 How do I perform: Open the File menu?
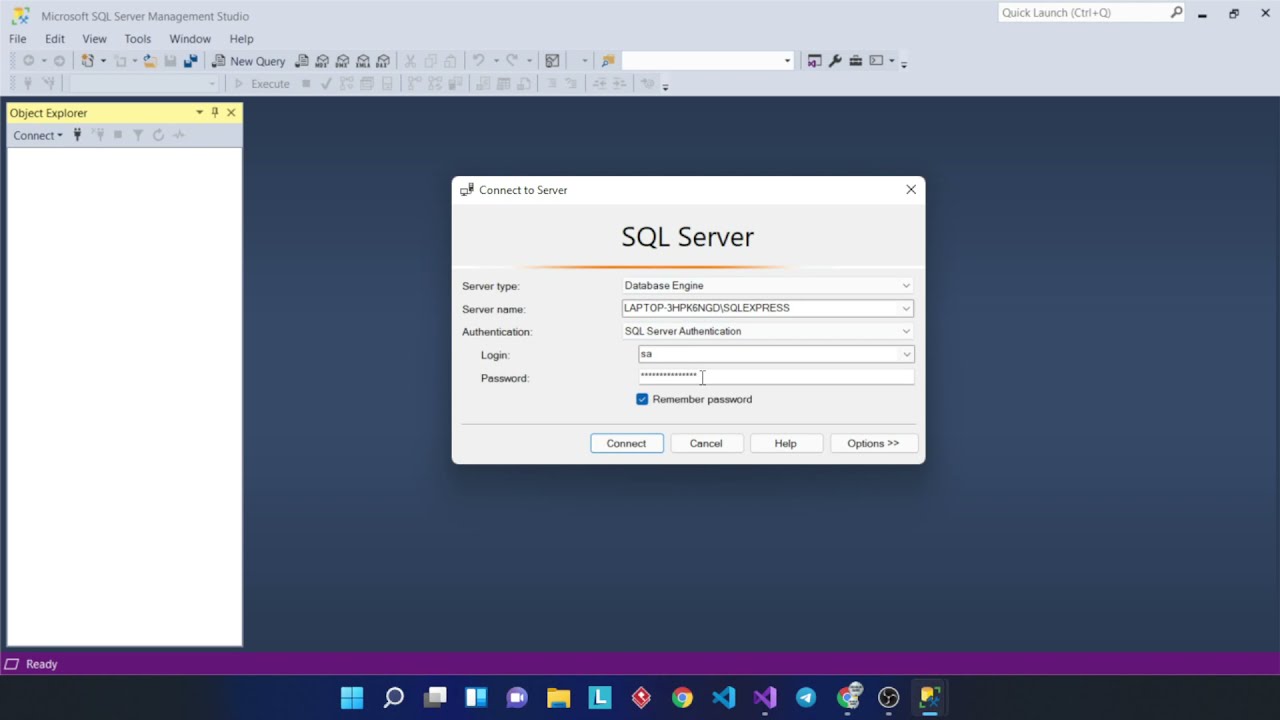click(x=18, y=39)
